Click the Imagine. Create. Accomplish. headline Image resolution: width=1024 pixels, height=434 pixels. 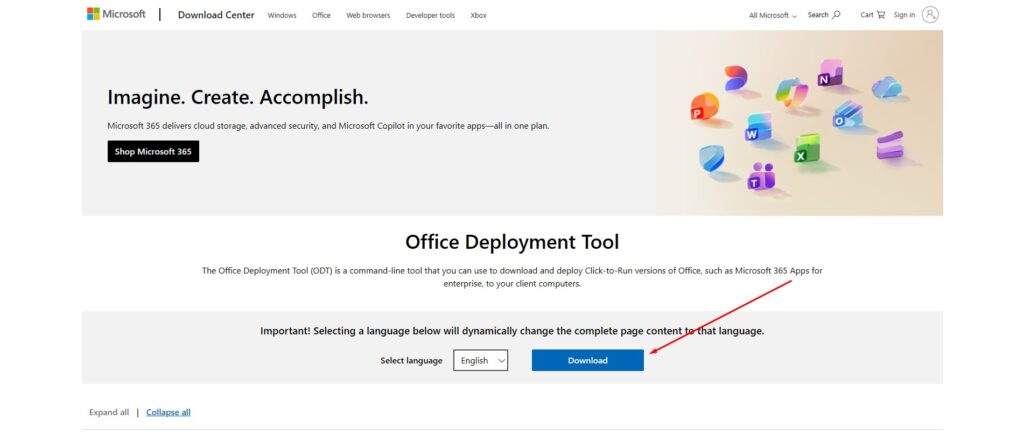pyautogui.click(x=238, y=98)
